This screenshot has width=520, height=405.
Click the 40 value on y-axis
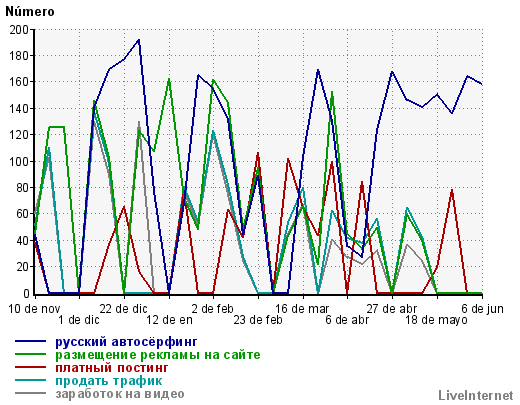(x=23, y=240)
